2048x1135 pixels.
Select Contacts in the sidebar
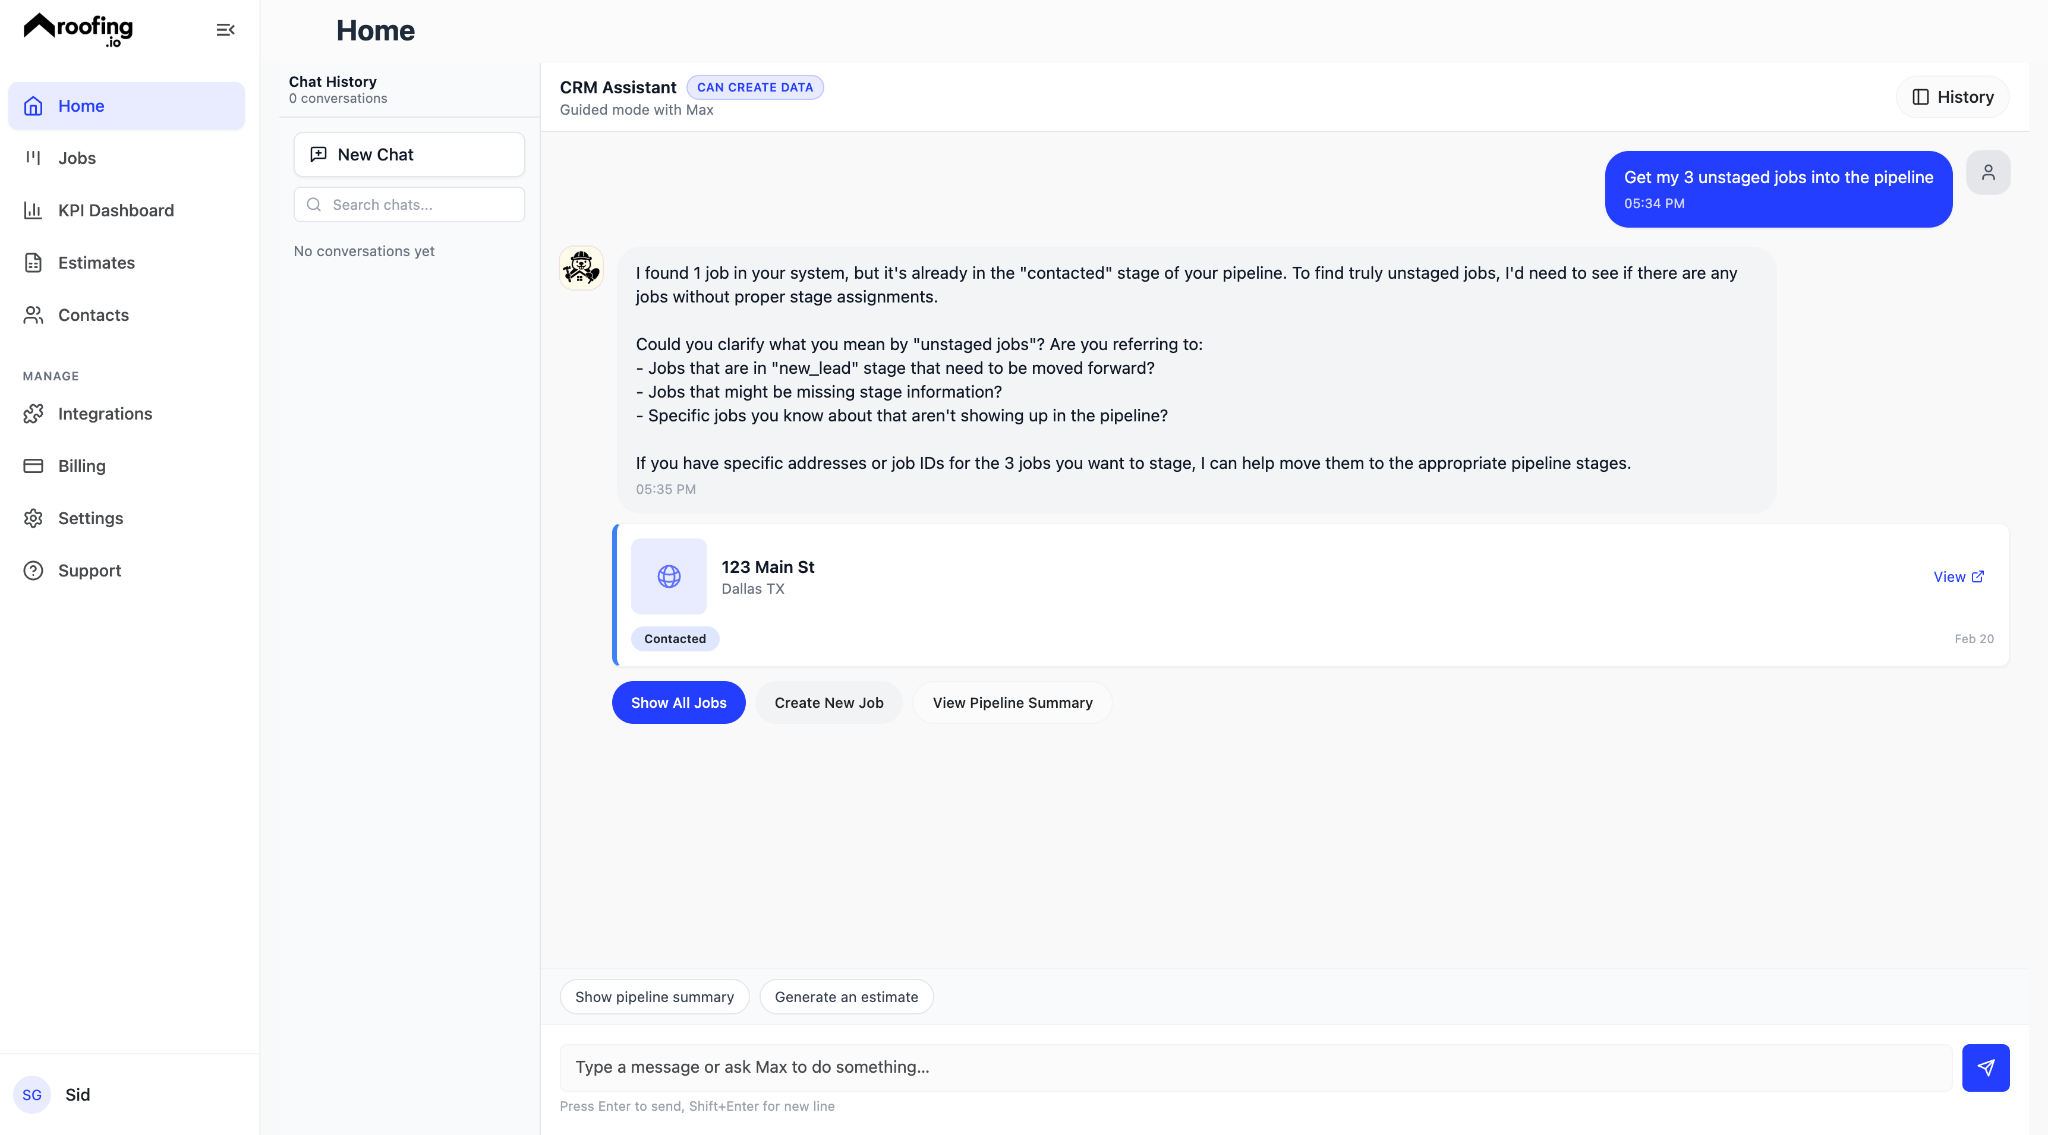(93, 314)
